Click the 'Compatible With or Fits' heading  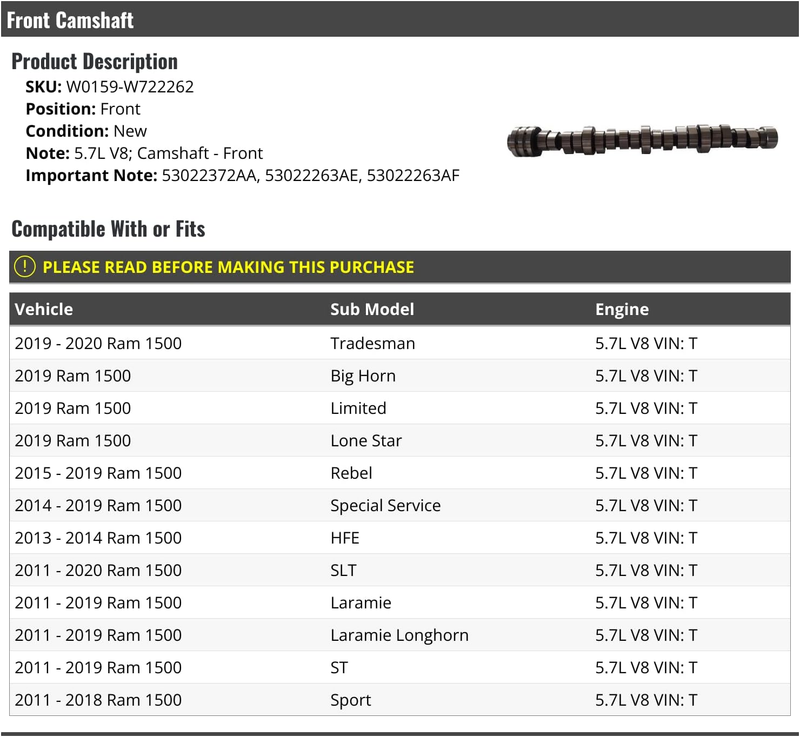(x=108, y=228)
